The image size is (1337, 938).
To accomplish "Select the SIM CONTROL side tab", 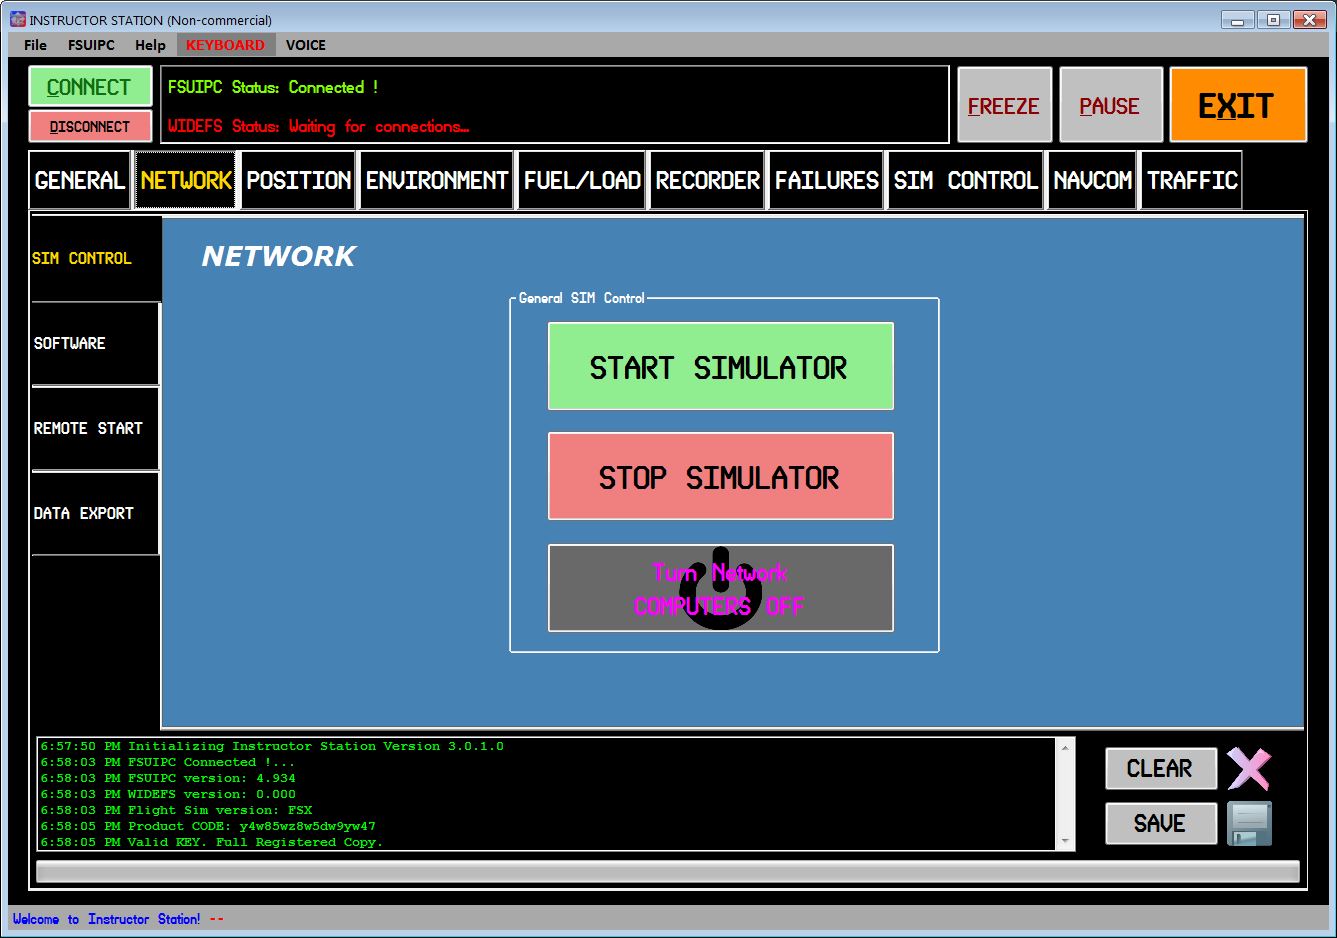I will click(95, 258).
